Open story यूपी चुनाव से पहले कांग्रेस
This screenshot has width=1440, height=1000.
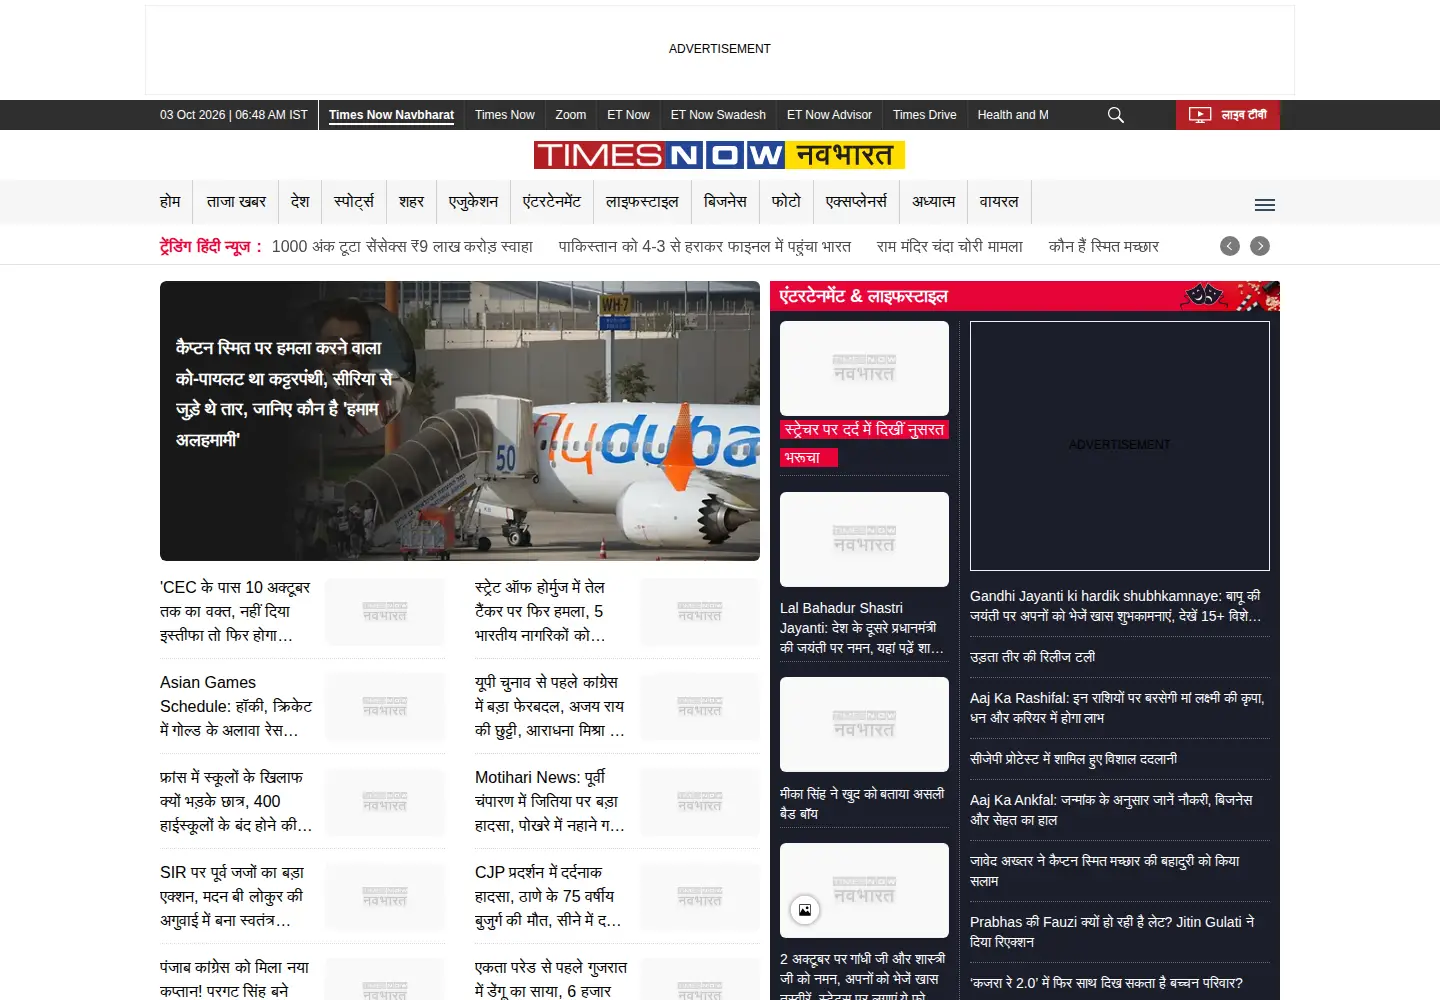551,706
